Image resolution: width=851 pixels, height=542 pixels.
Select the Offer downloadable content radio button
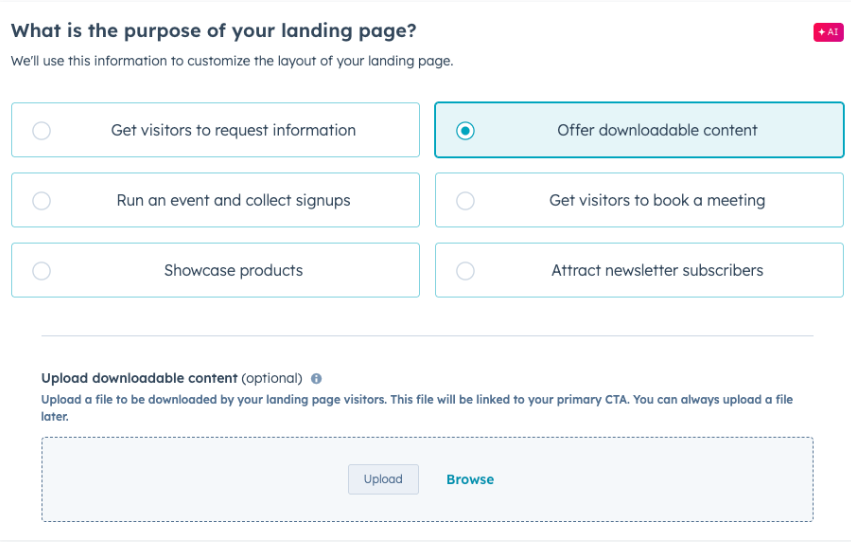[465, 131]
